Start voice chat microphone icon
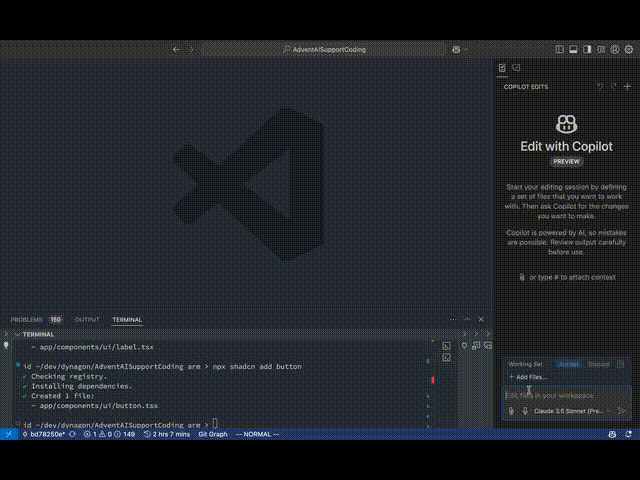 click(525, 411)
